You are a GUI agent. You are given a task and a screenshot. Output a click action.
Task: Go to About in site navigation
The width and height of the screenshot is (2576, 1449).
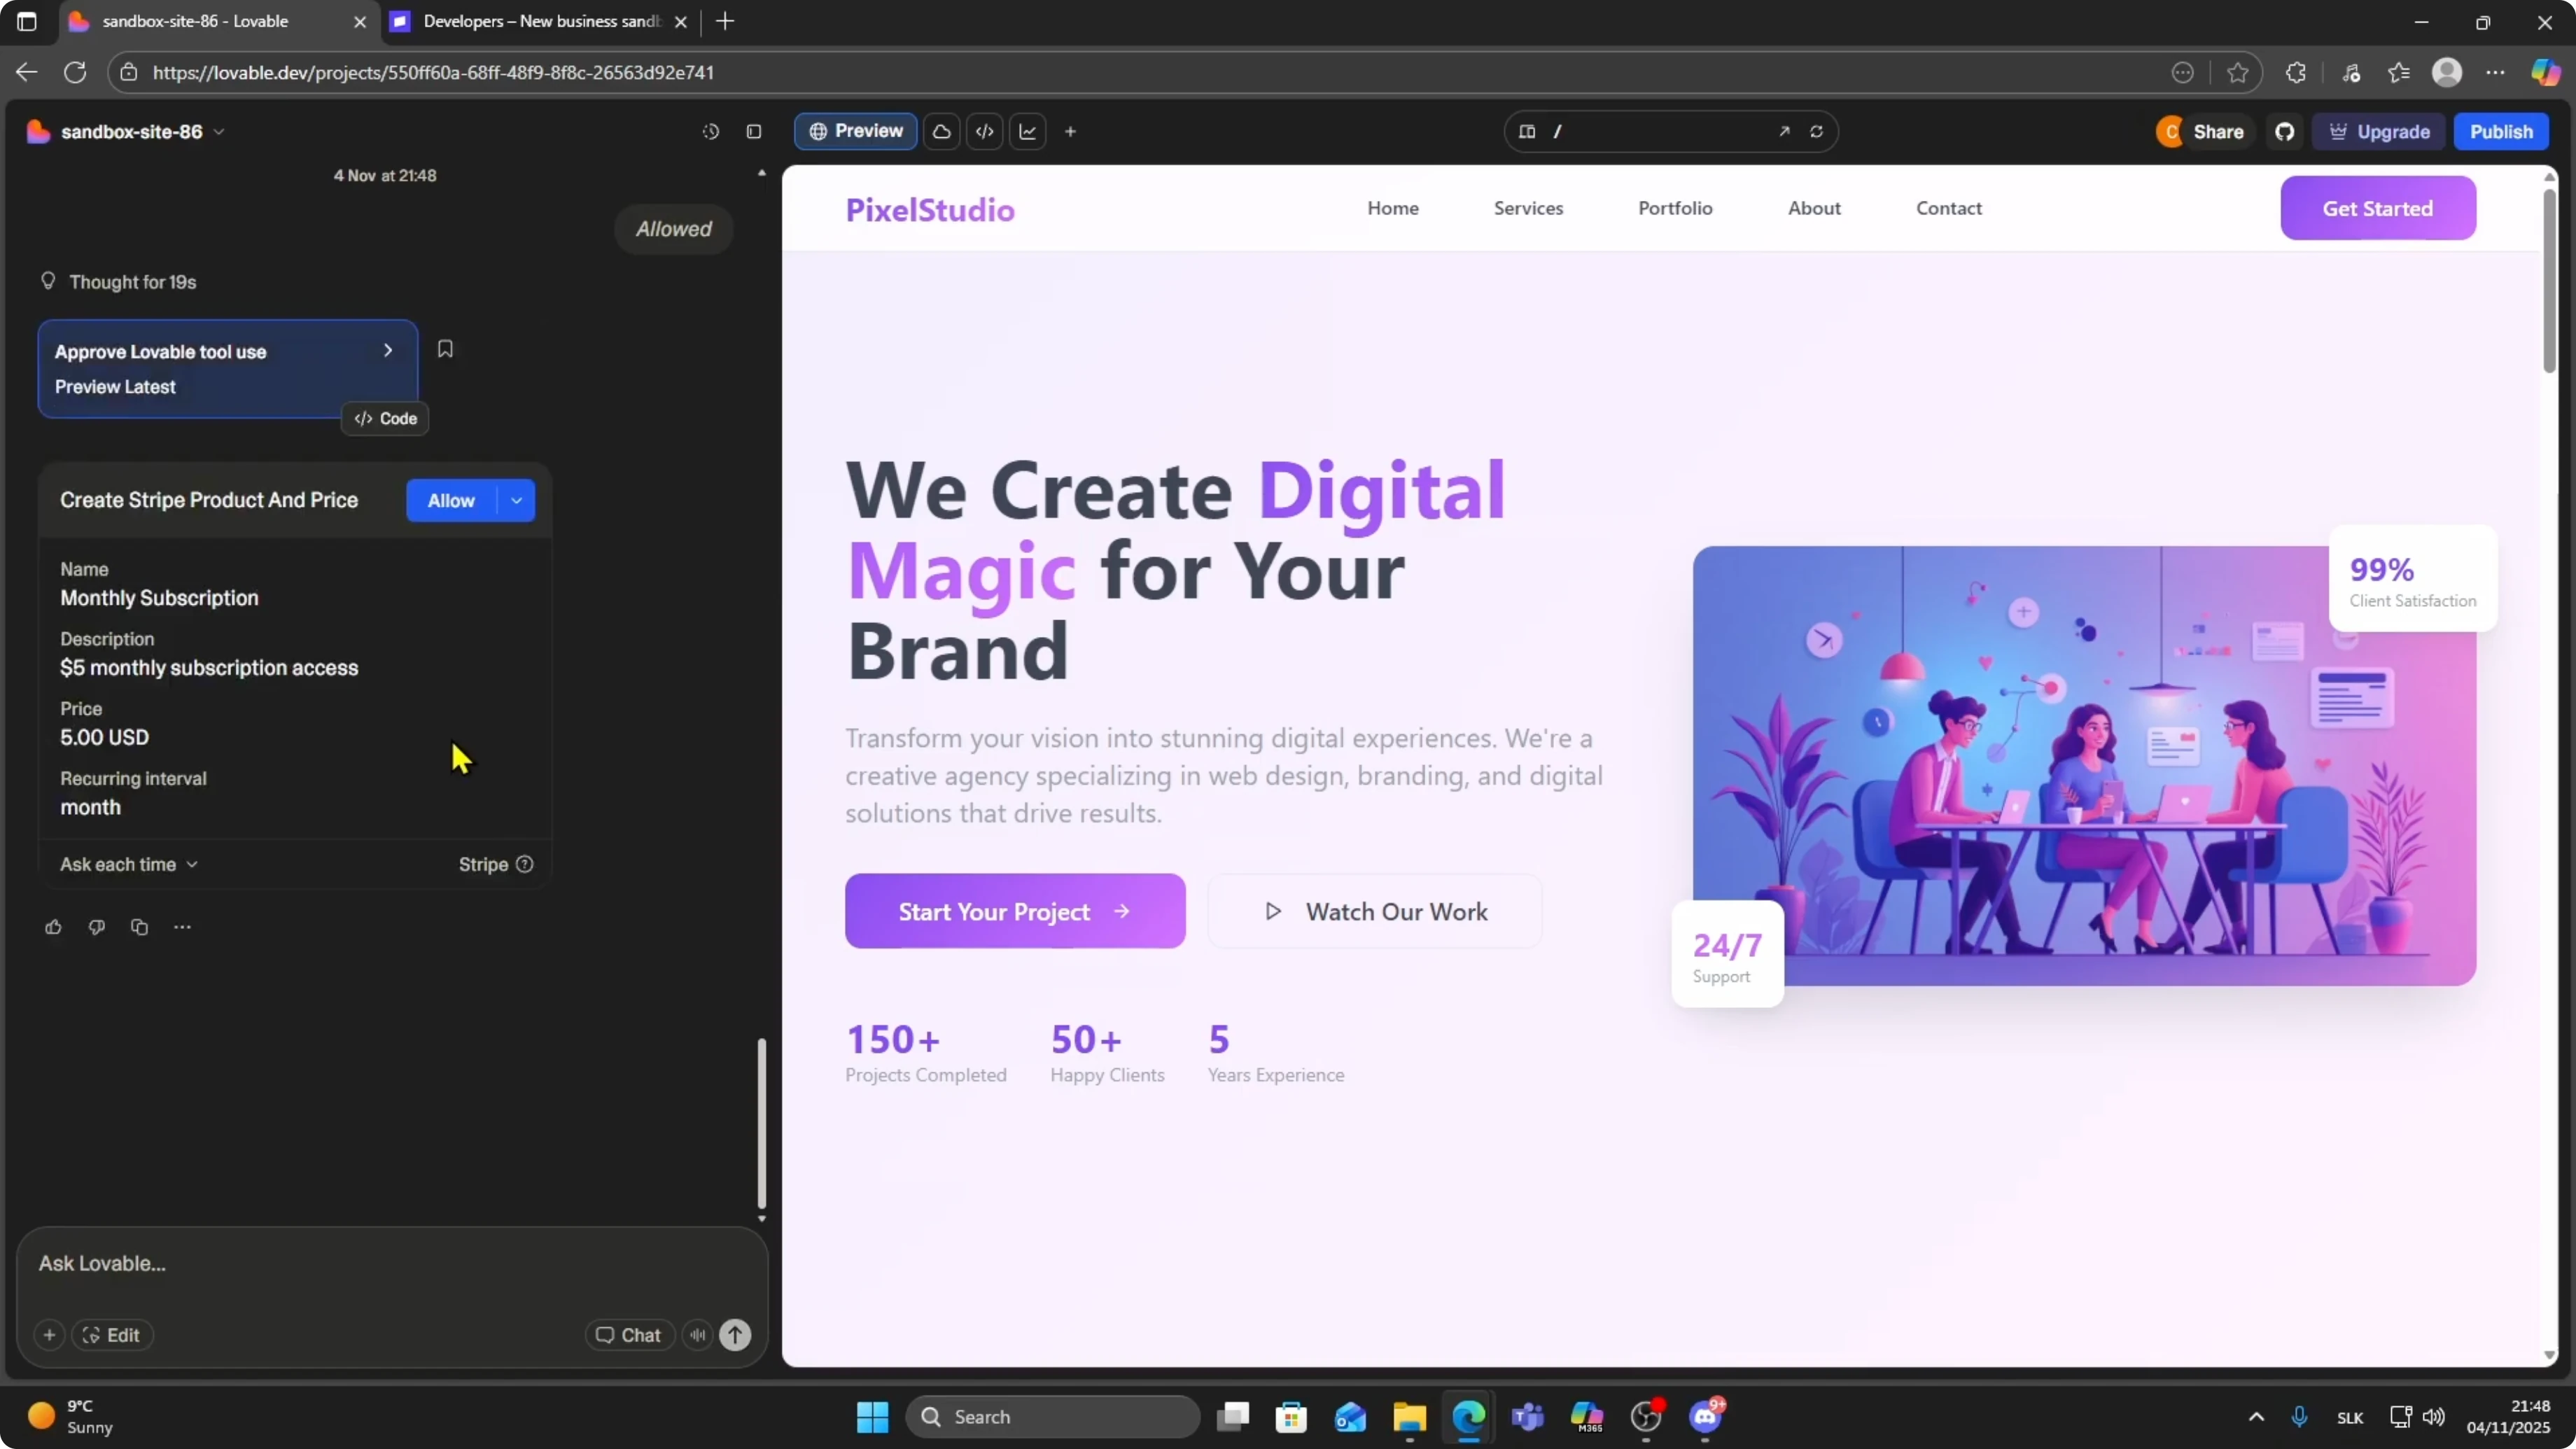(x=1814, y=208)
